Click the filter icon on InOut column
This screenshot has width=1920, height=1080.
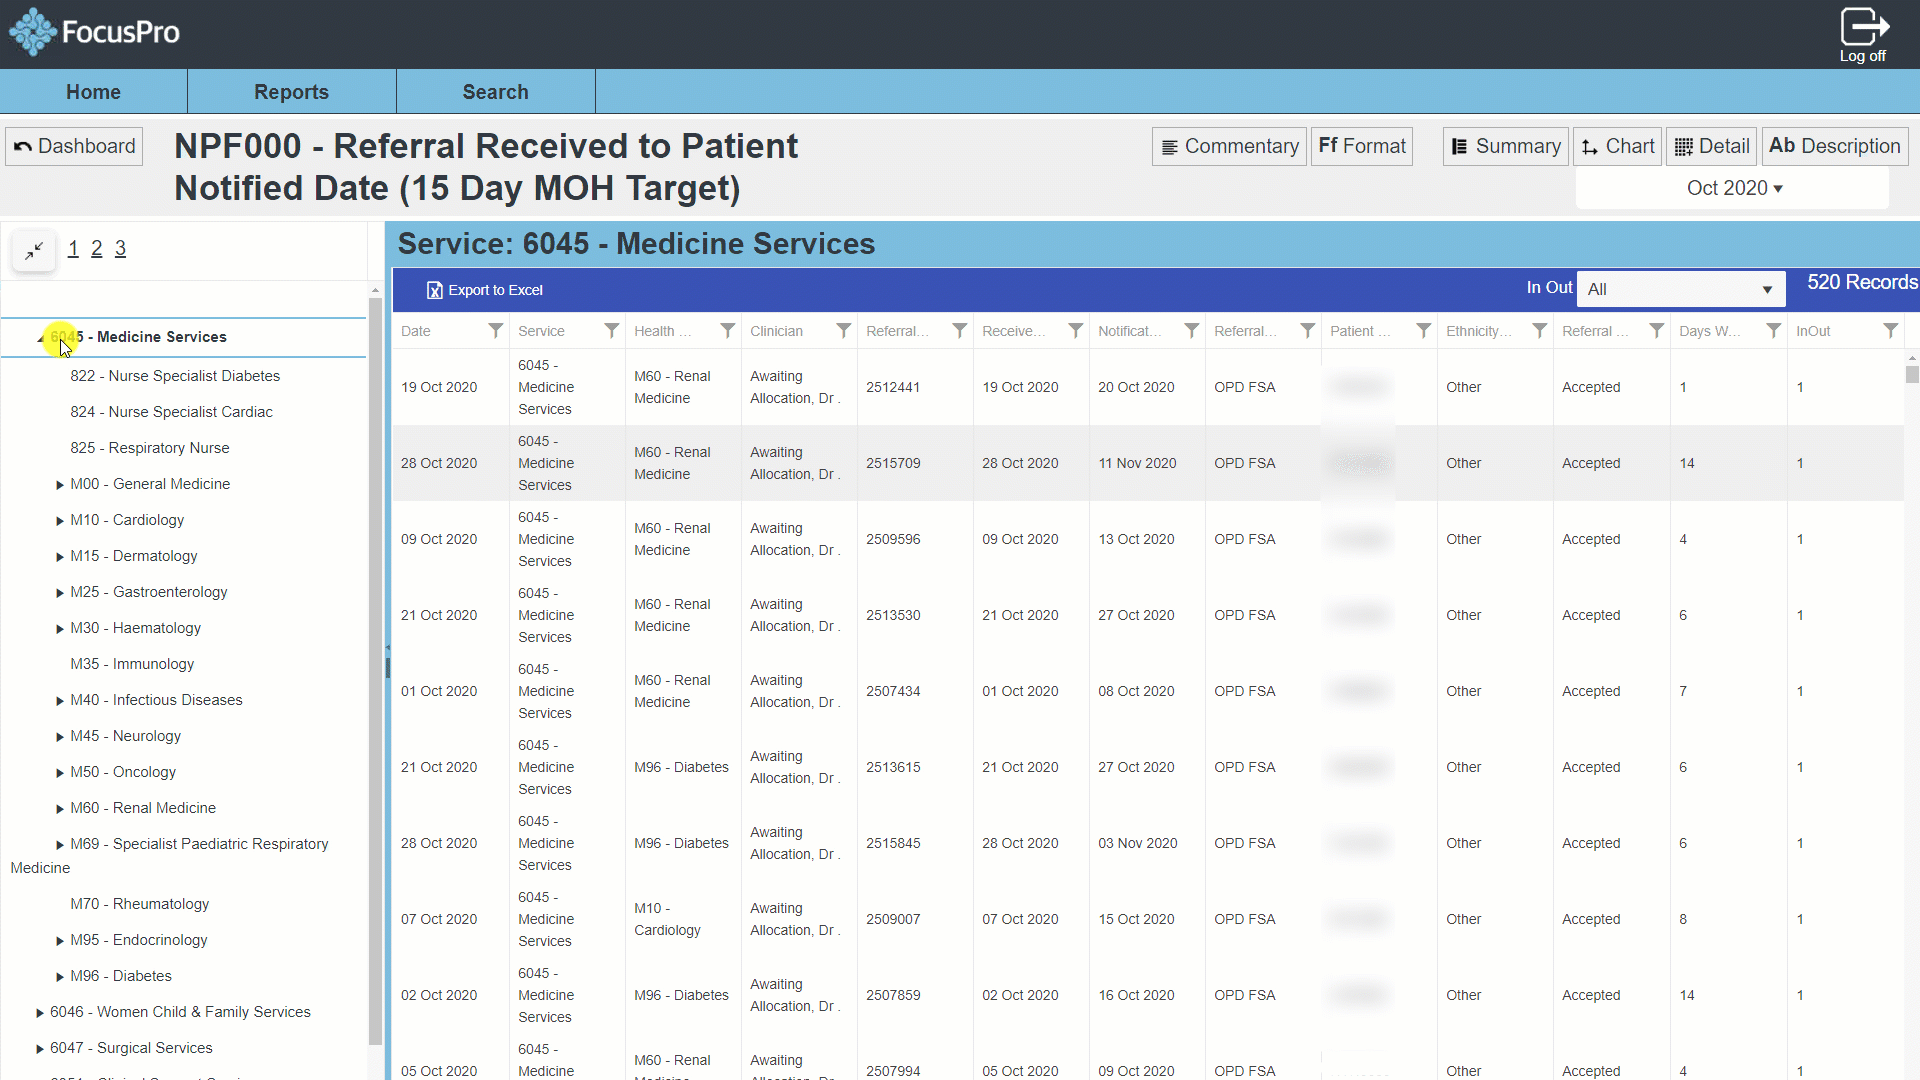click(x=1890, y=331)
